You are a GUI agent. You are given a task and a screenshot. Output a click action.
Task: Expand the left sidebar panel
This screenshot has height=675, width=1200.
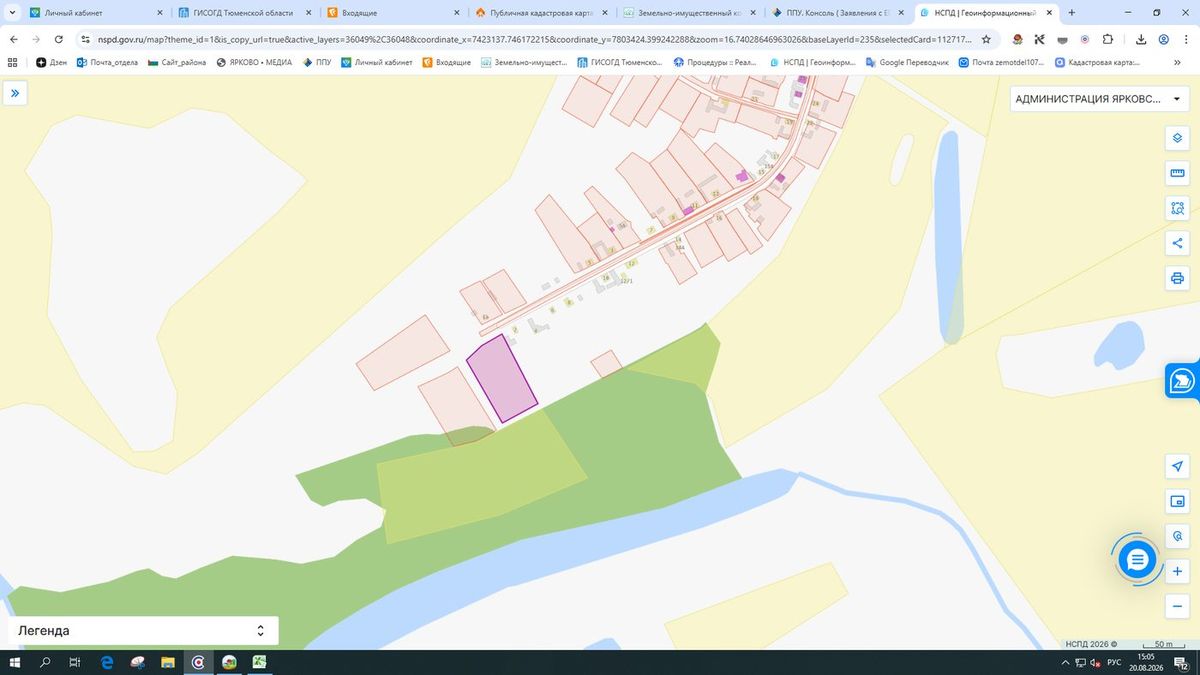[16, 93]
